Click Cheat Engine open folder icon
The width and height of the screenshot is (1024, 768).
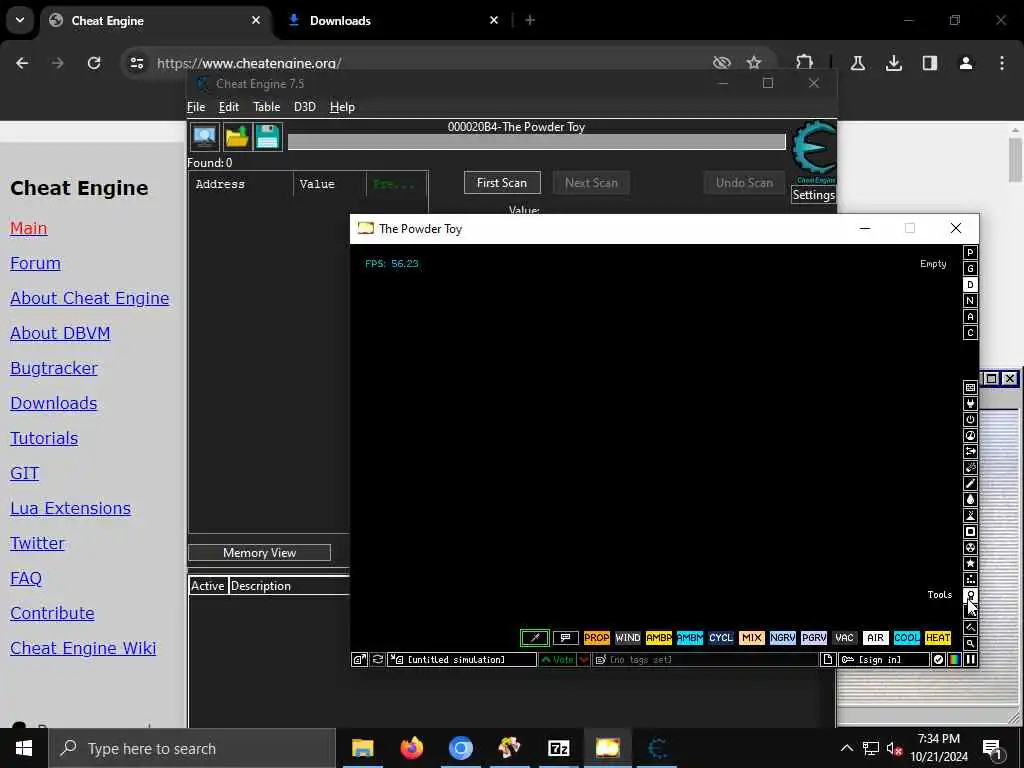click(x=236, y=137)
